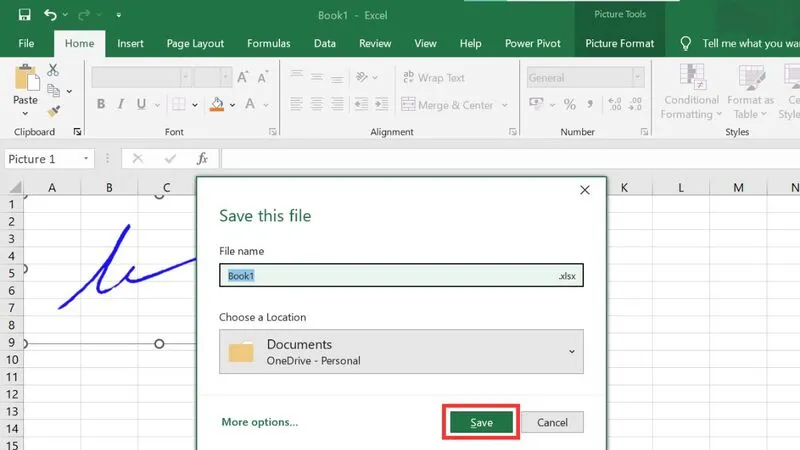Open the Review tab
The width and height of the screenshot is (800, 450).
375,43
